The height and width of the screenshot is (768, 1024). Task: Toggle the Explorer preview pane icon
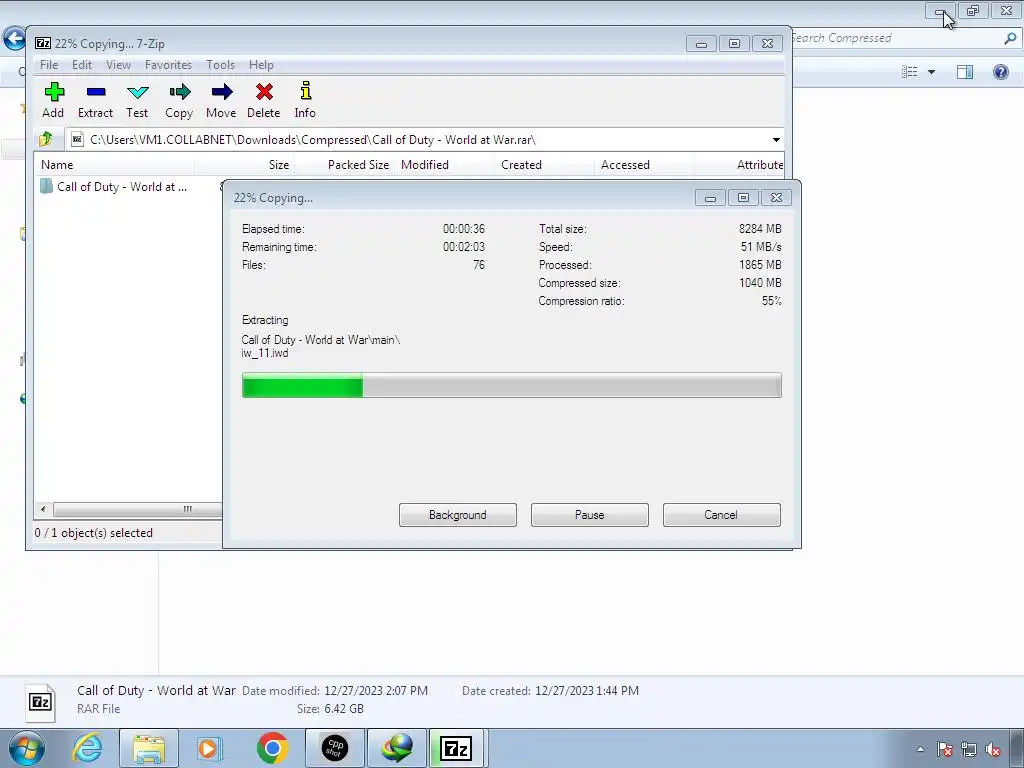965,72
